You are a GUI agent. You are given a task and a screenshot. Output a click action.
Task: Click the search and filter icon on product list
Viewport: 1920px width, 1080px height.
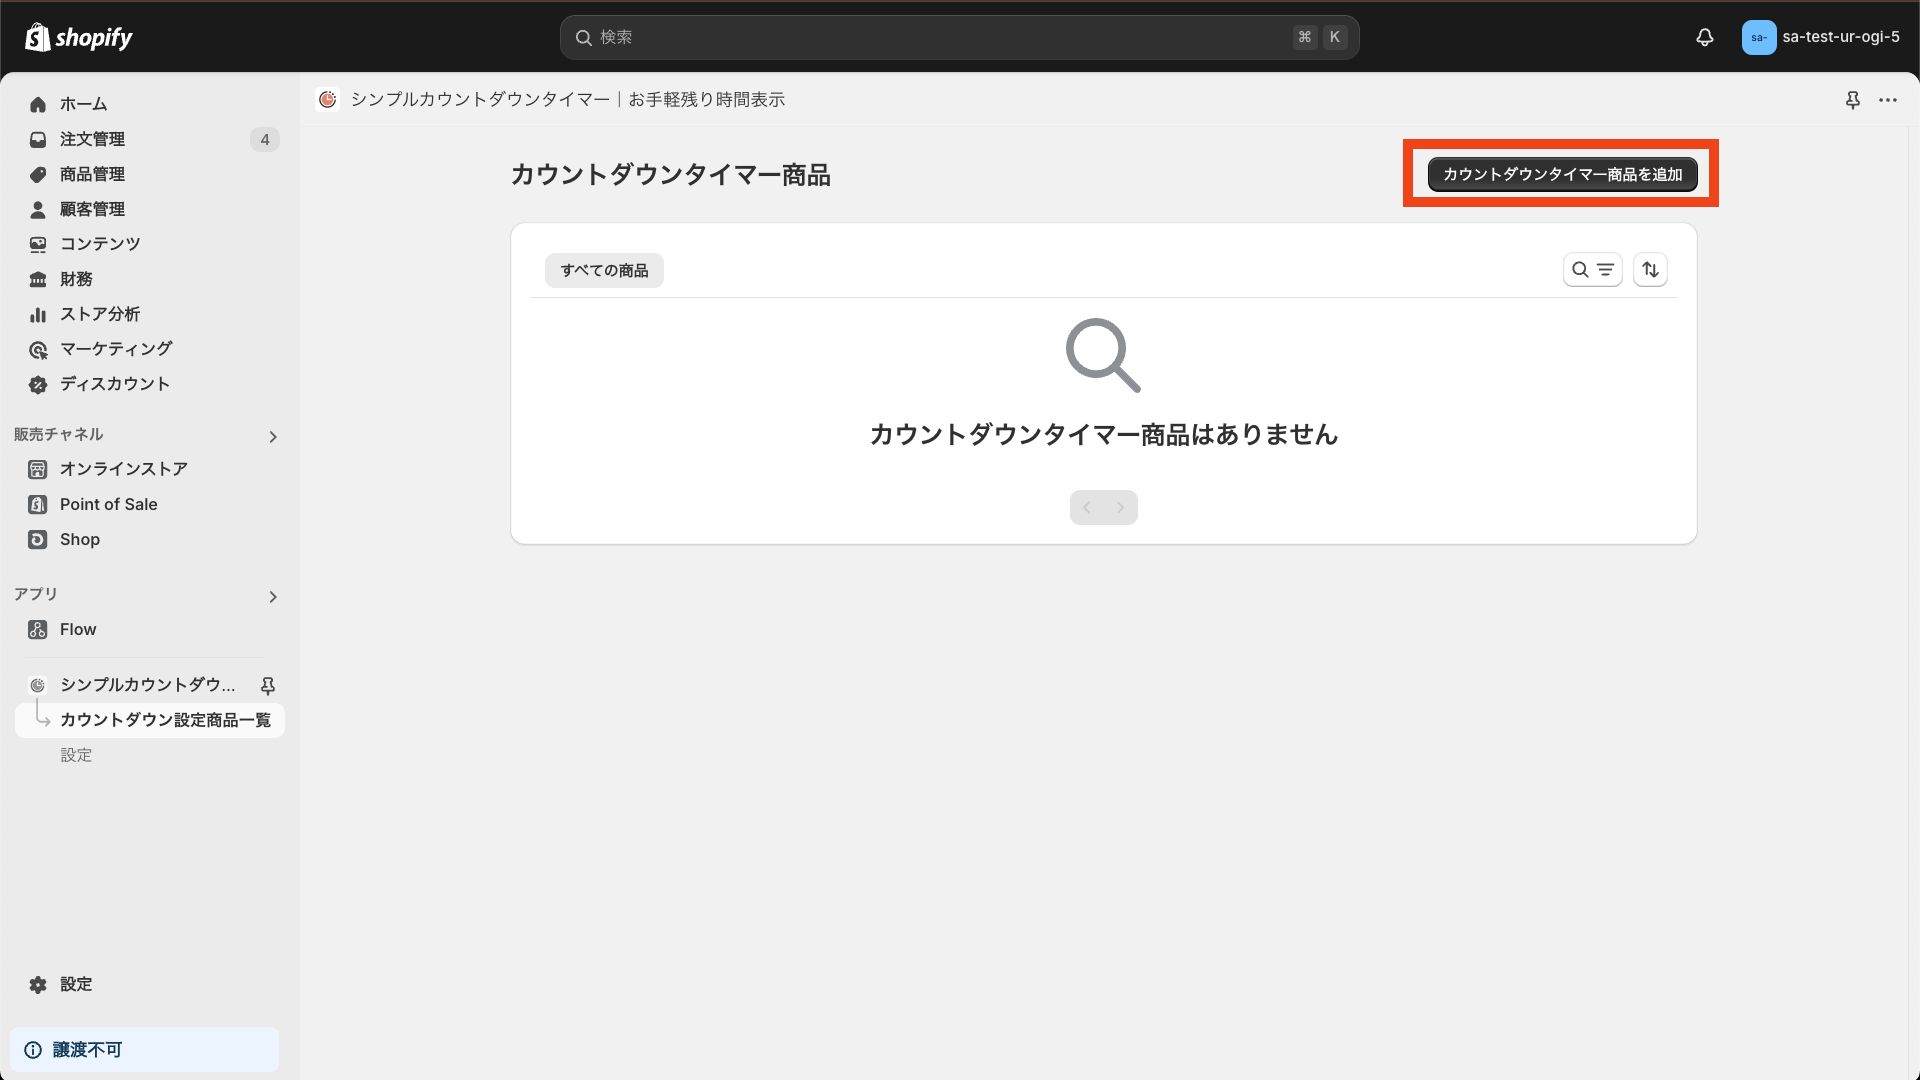(1593, 269)
